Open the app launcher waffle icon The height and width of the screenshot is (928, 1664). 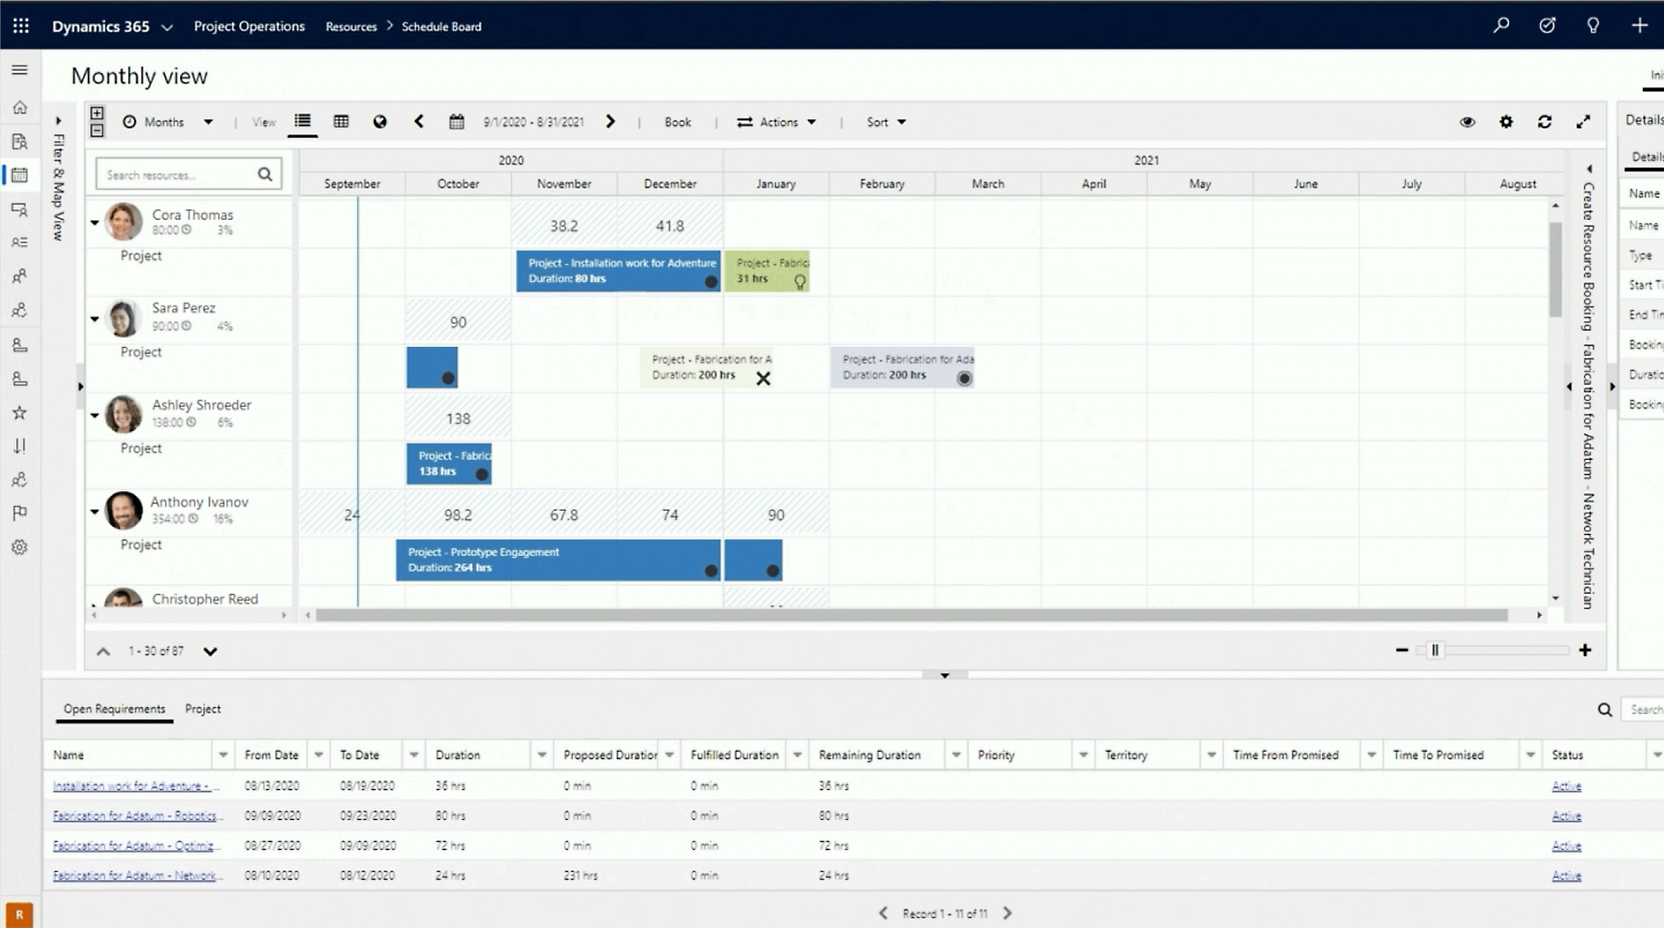pos(21,26)
